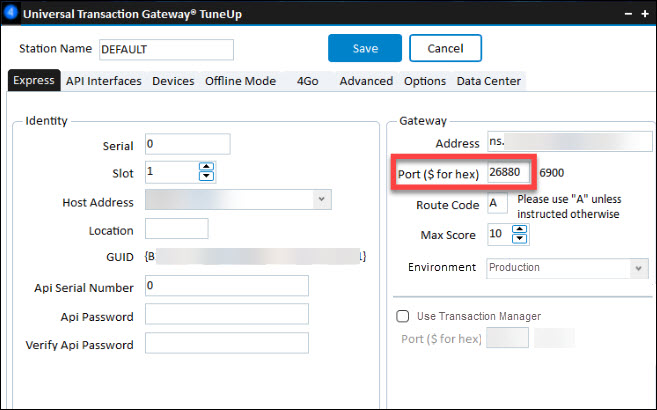The image size is (657, 410).
Task: Increase Max Score with up arrow
Action: tap(519, 229)
